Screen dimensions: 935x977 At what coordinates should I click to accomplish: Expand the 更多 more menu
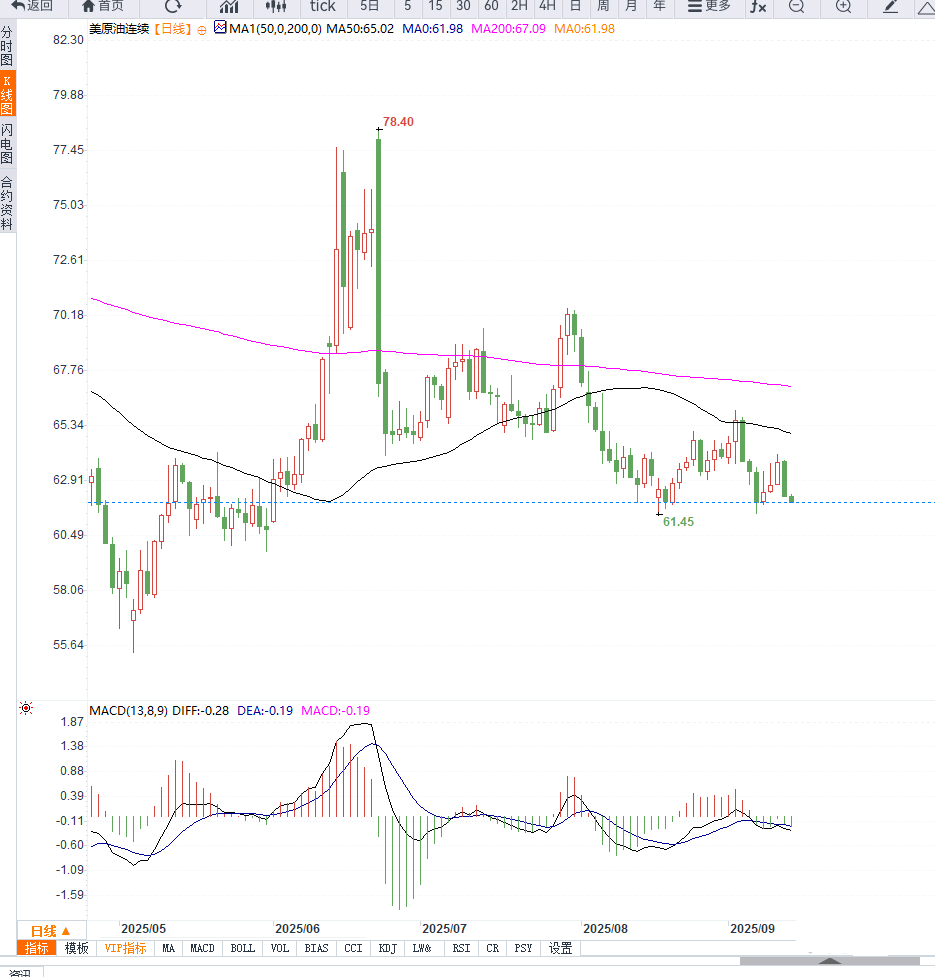709,6
